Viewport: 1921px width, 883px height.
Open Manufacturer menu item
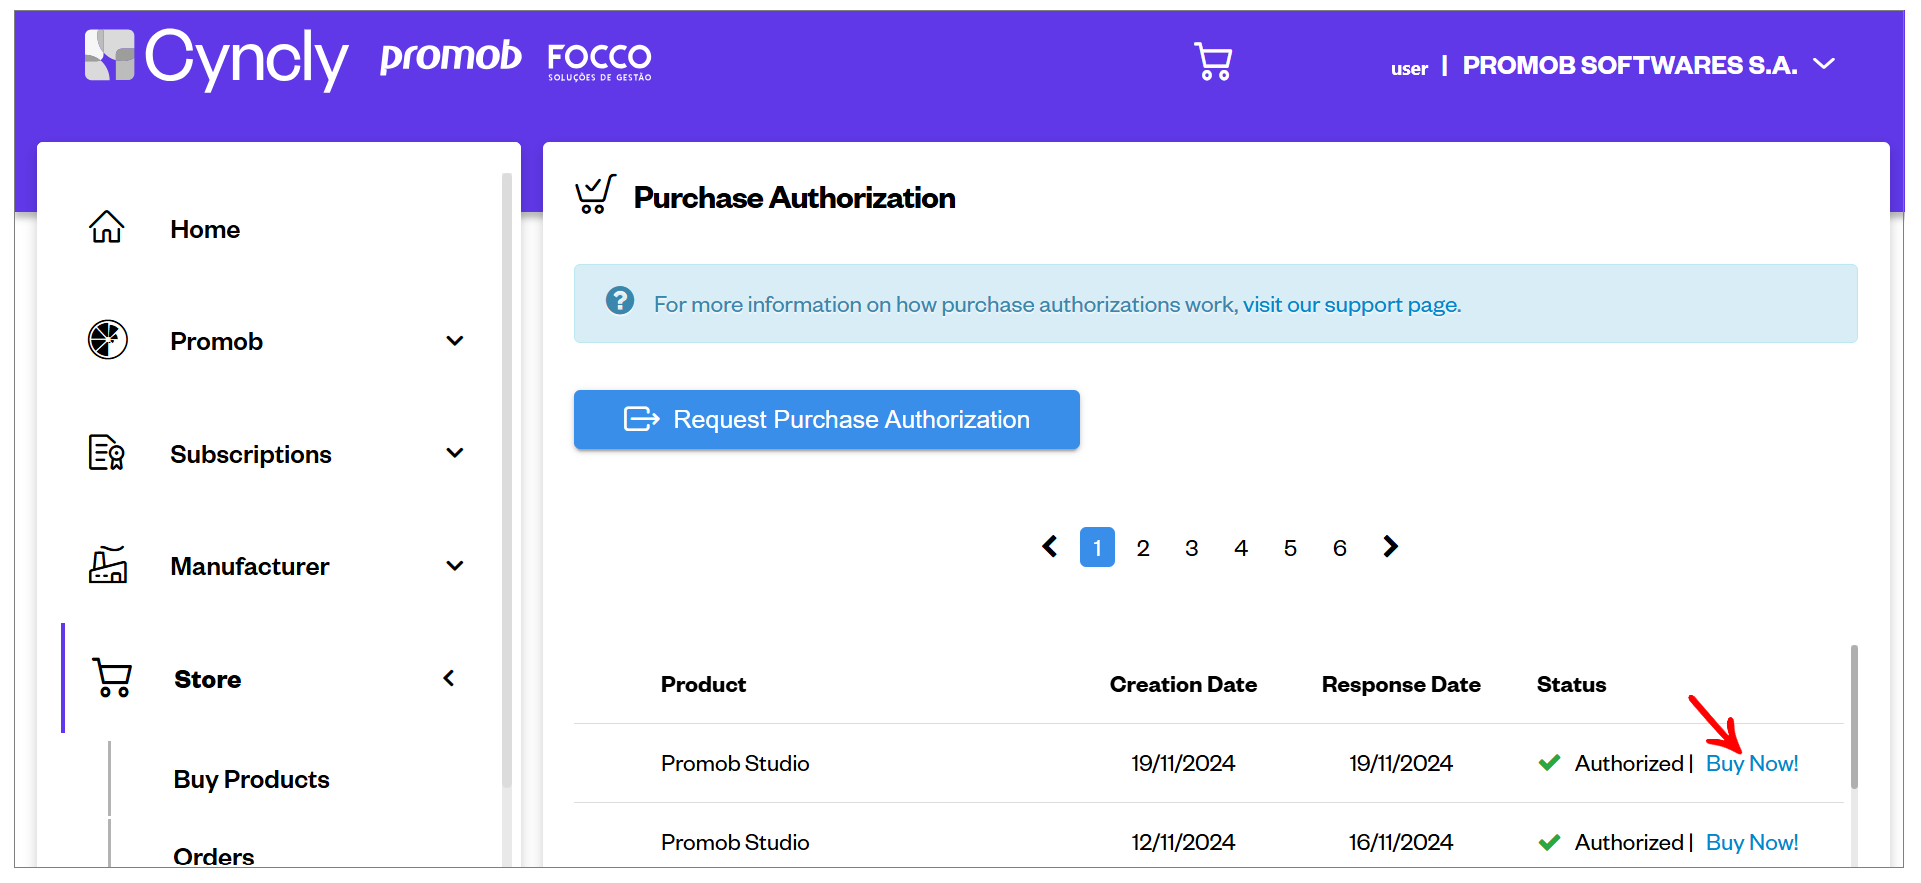[x=250, y=567]
